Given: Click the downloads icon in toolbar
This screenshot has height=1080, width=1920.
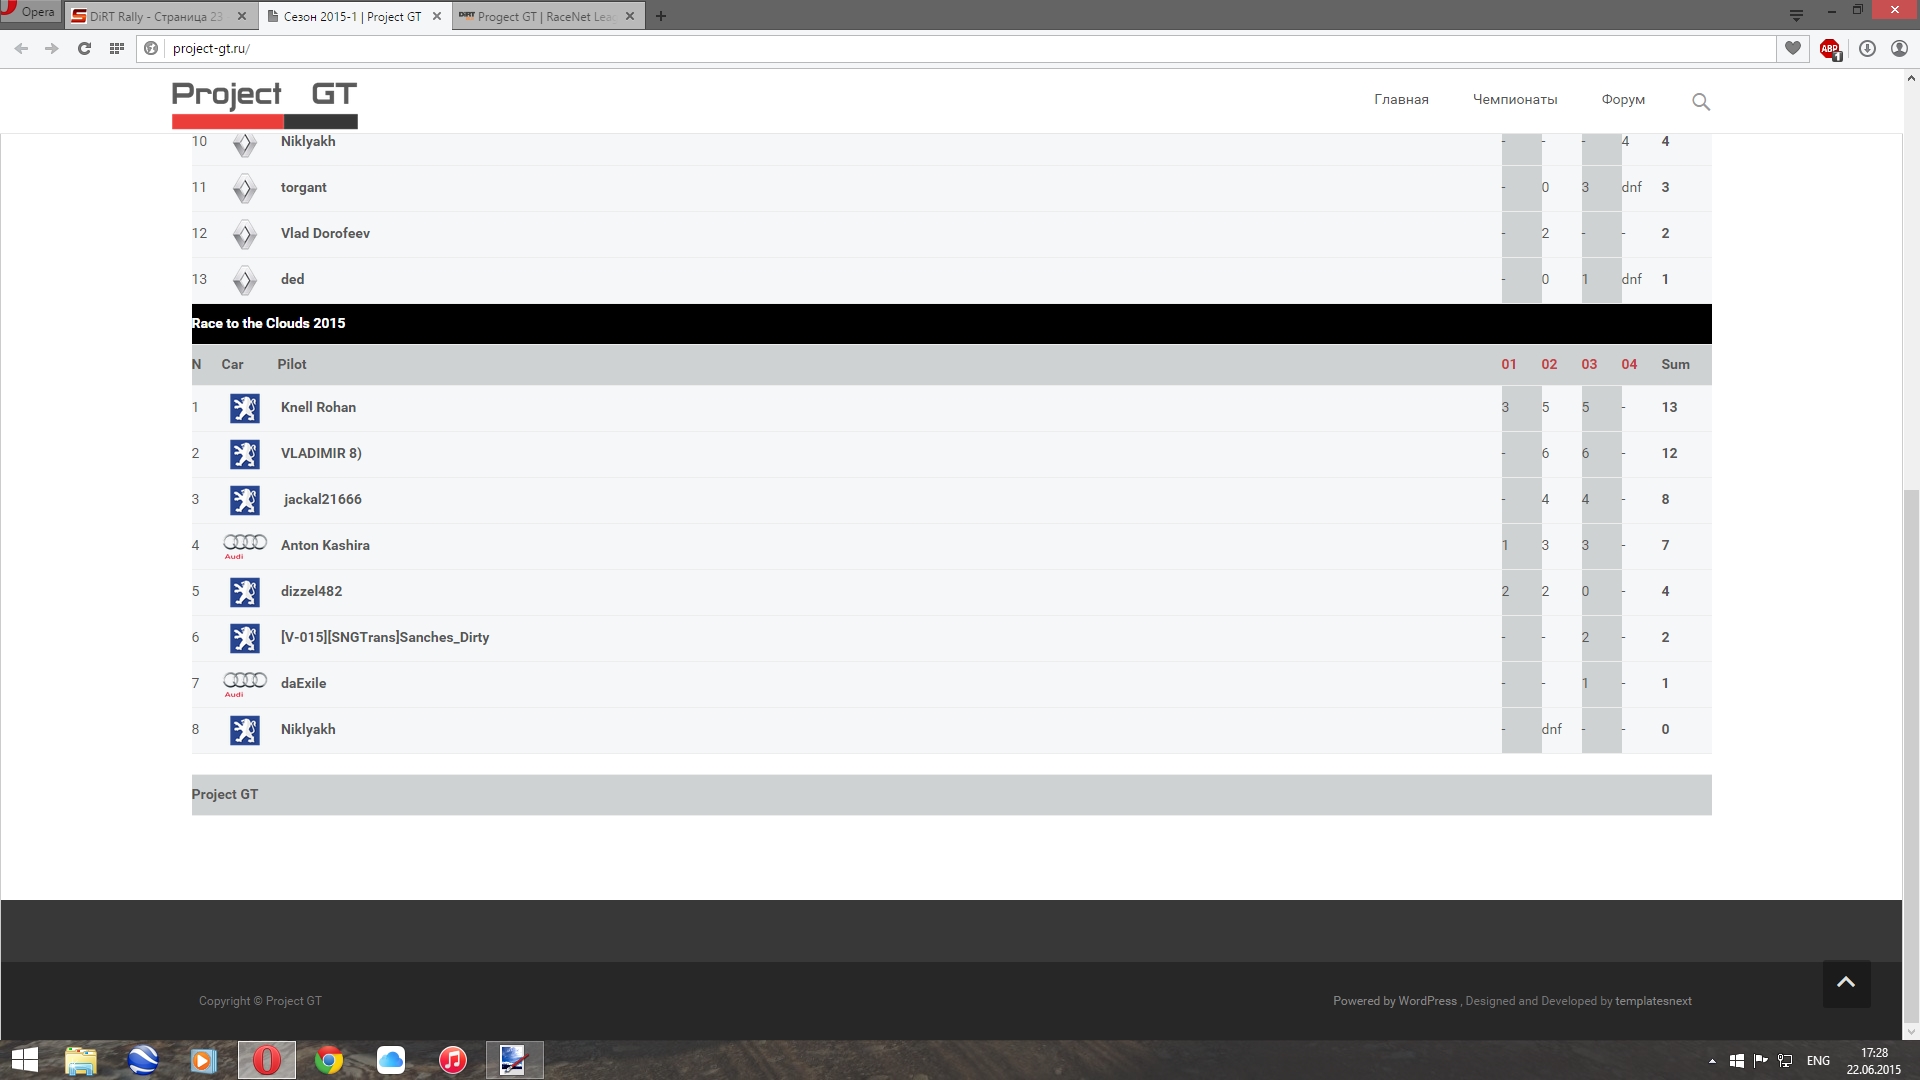Looking at the screenshot, I should click(1866, 48).
